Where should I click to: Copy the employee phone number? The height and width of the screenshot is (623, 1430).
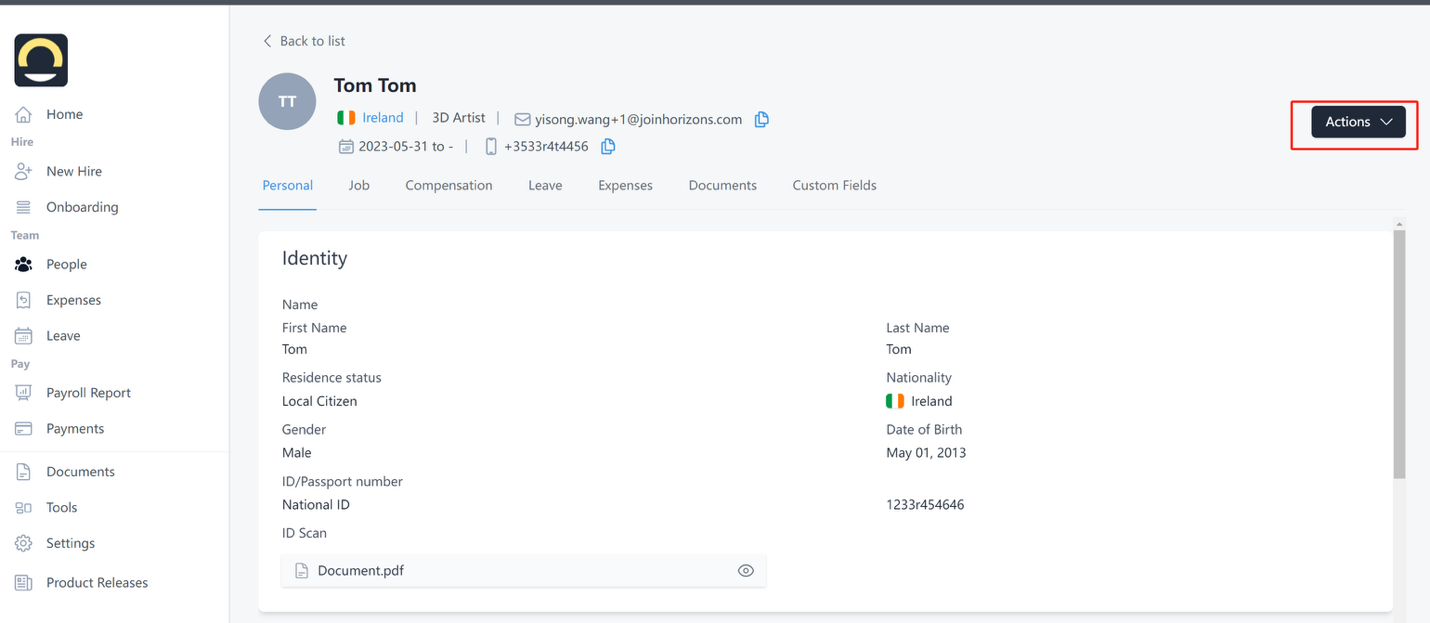(x=608, y=147)
